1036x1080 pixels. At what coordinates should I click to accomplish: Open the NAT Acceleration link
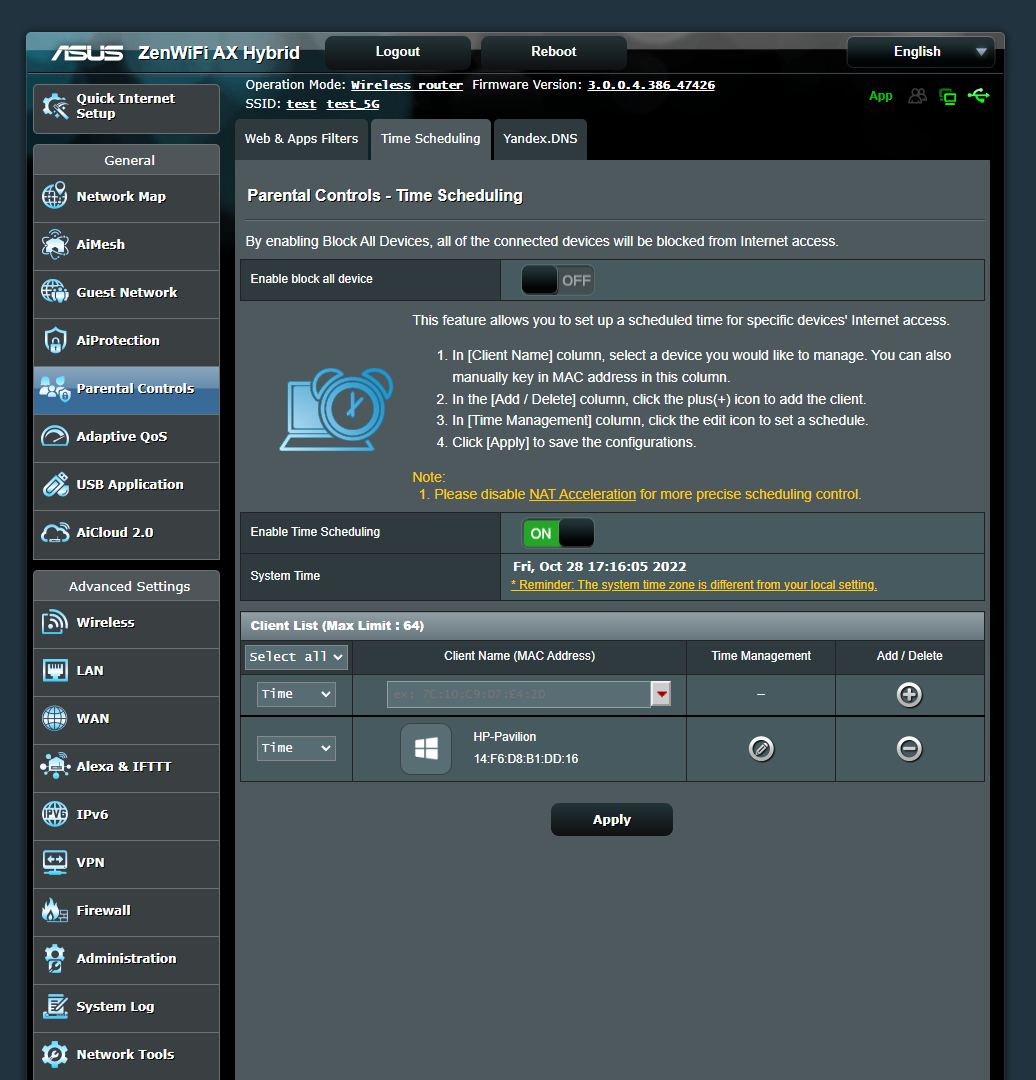[x=582, y=494]
